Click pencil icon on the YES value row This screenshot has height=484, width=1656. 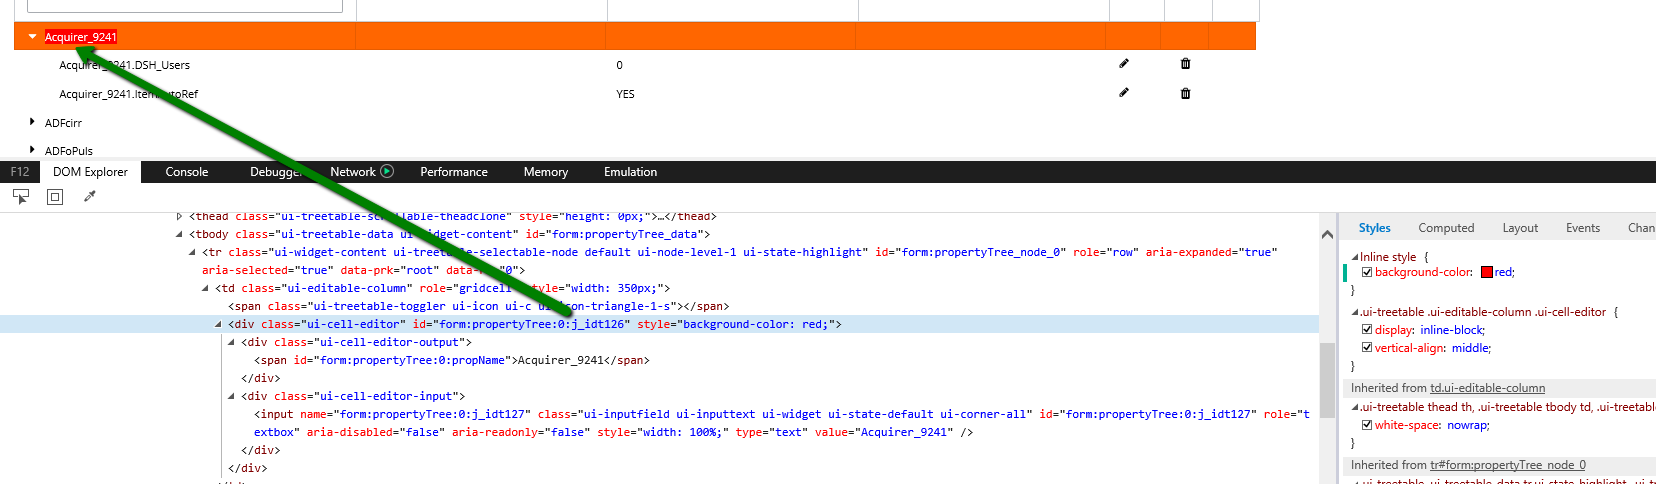coord(1124,93)
